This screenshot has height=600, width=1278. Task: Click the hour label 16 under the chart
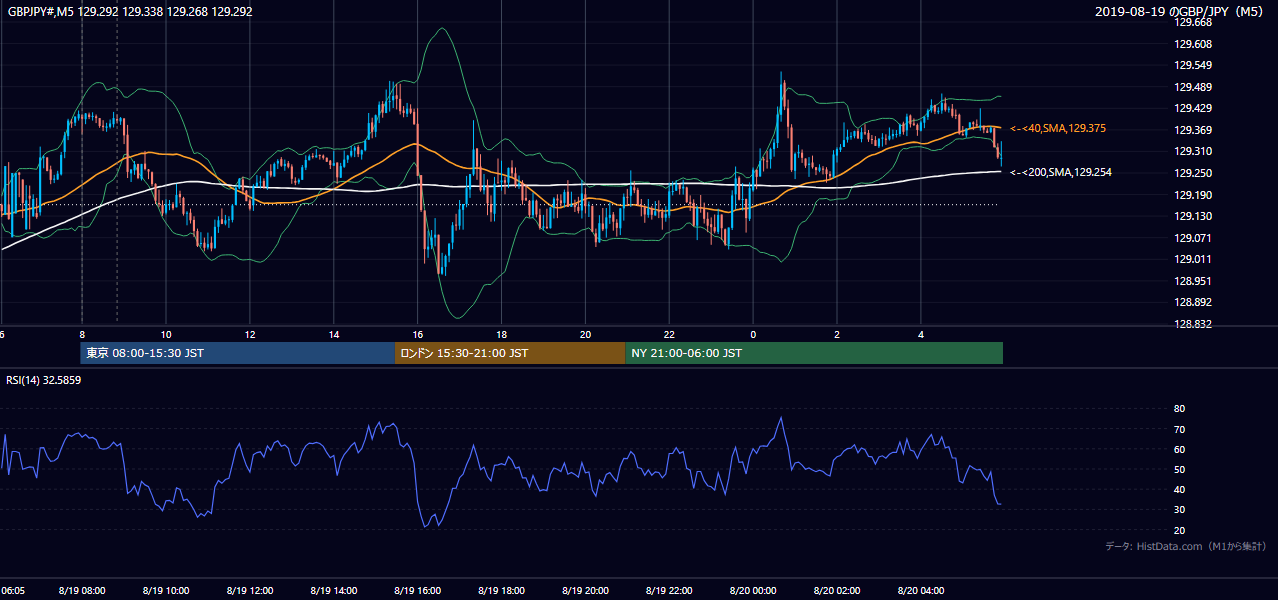(x=418, y=334)
